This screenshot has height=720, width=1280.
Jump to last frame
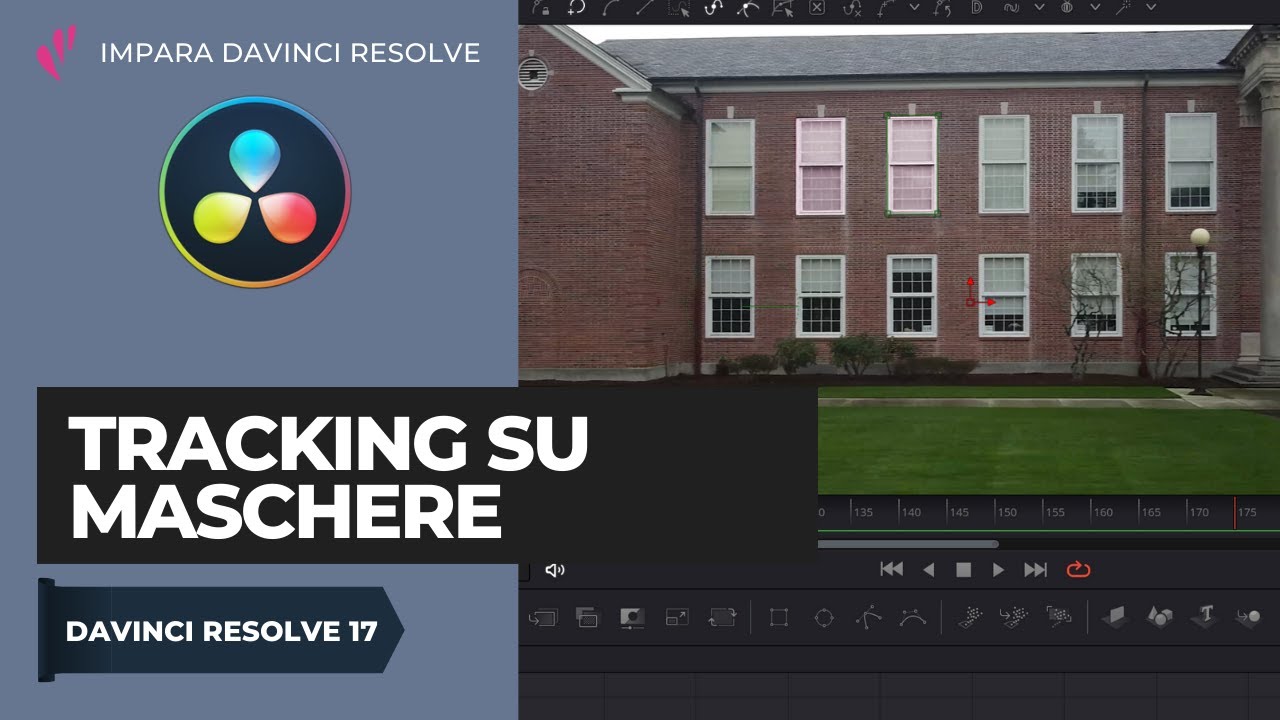point(1036,569)
